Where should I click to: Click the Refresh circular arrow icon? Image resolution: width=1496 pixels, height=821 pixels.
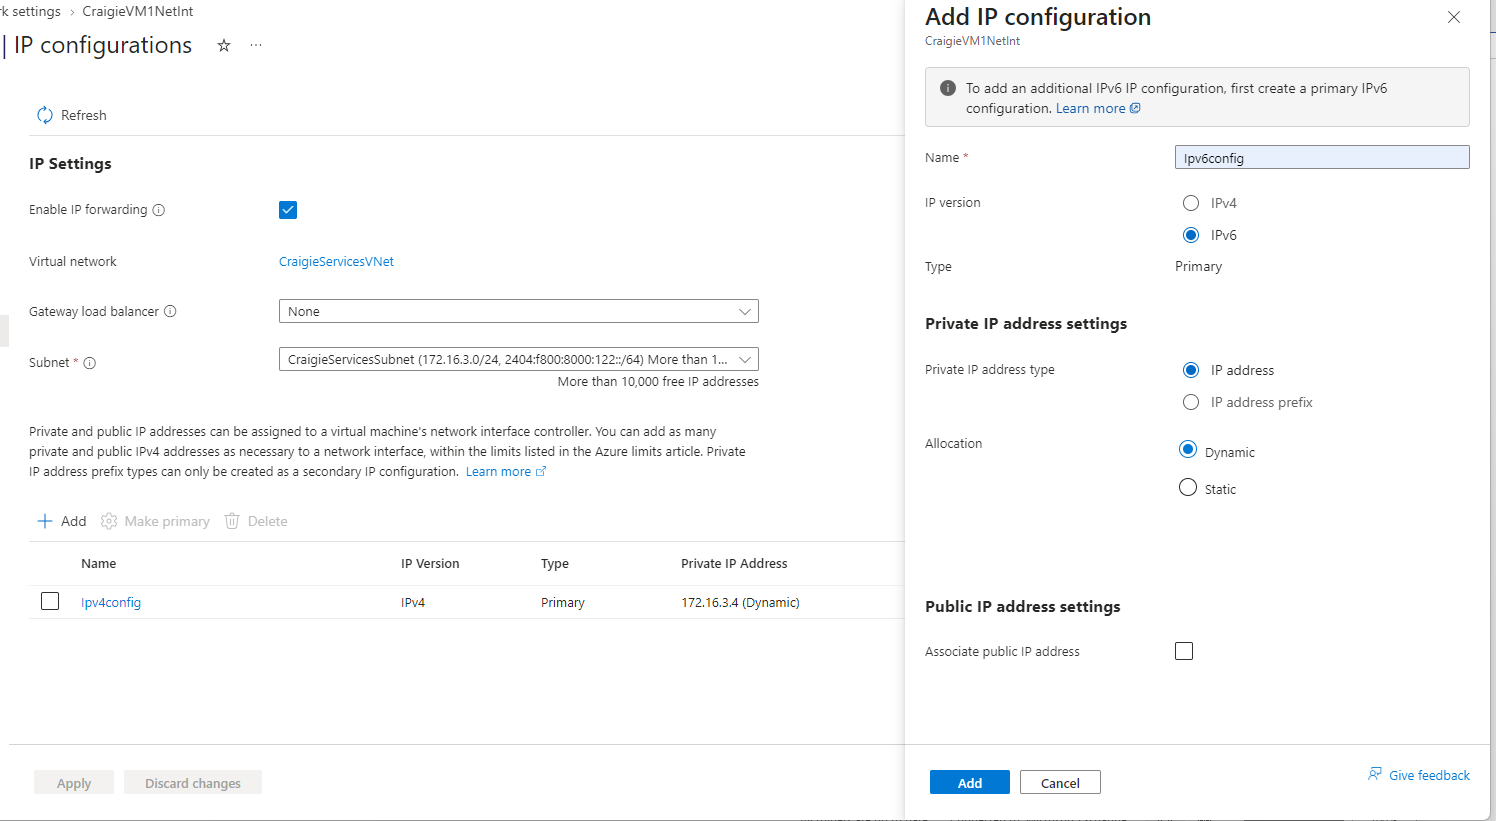click(45, 115)
